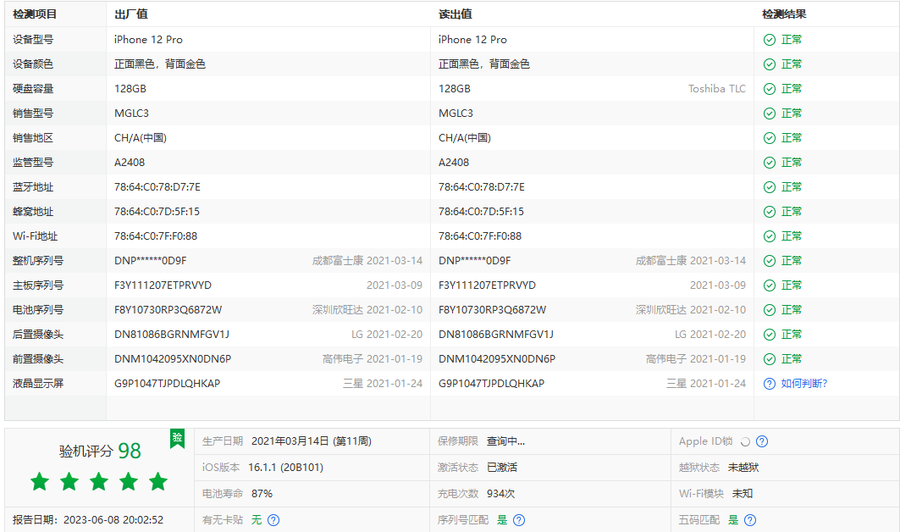
Task: Click the Toshiba TLC note
Action: 717,88
